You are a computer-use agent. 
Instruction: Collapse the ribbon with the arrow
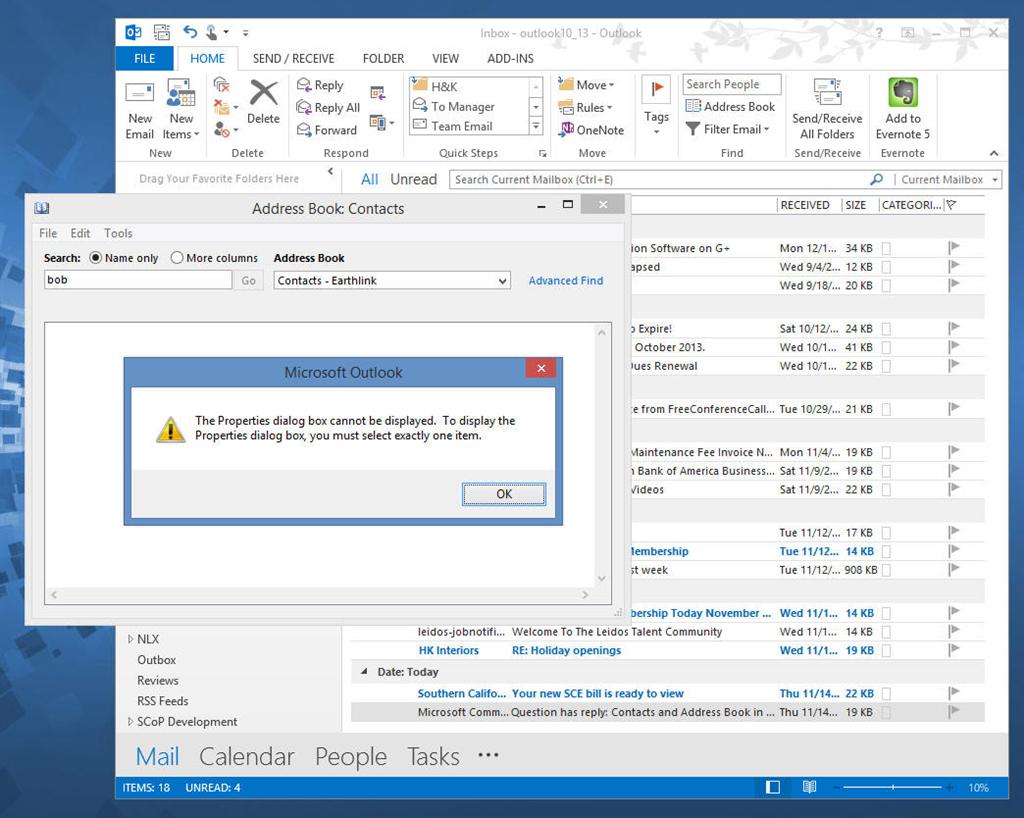pyautogui.click(x=993, y=153)
